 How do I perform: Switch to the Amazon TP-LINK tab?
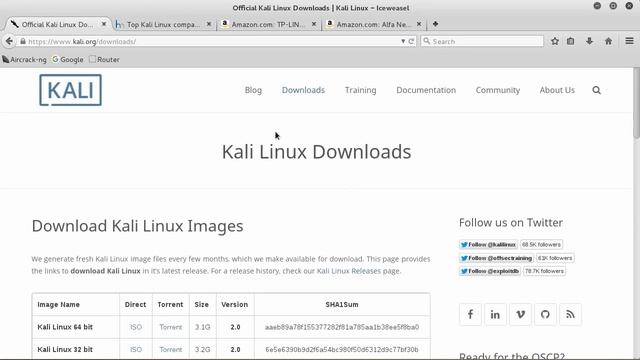[268, 24]
